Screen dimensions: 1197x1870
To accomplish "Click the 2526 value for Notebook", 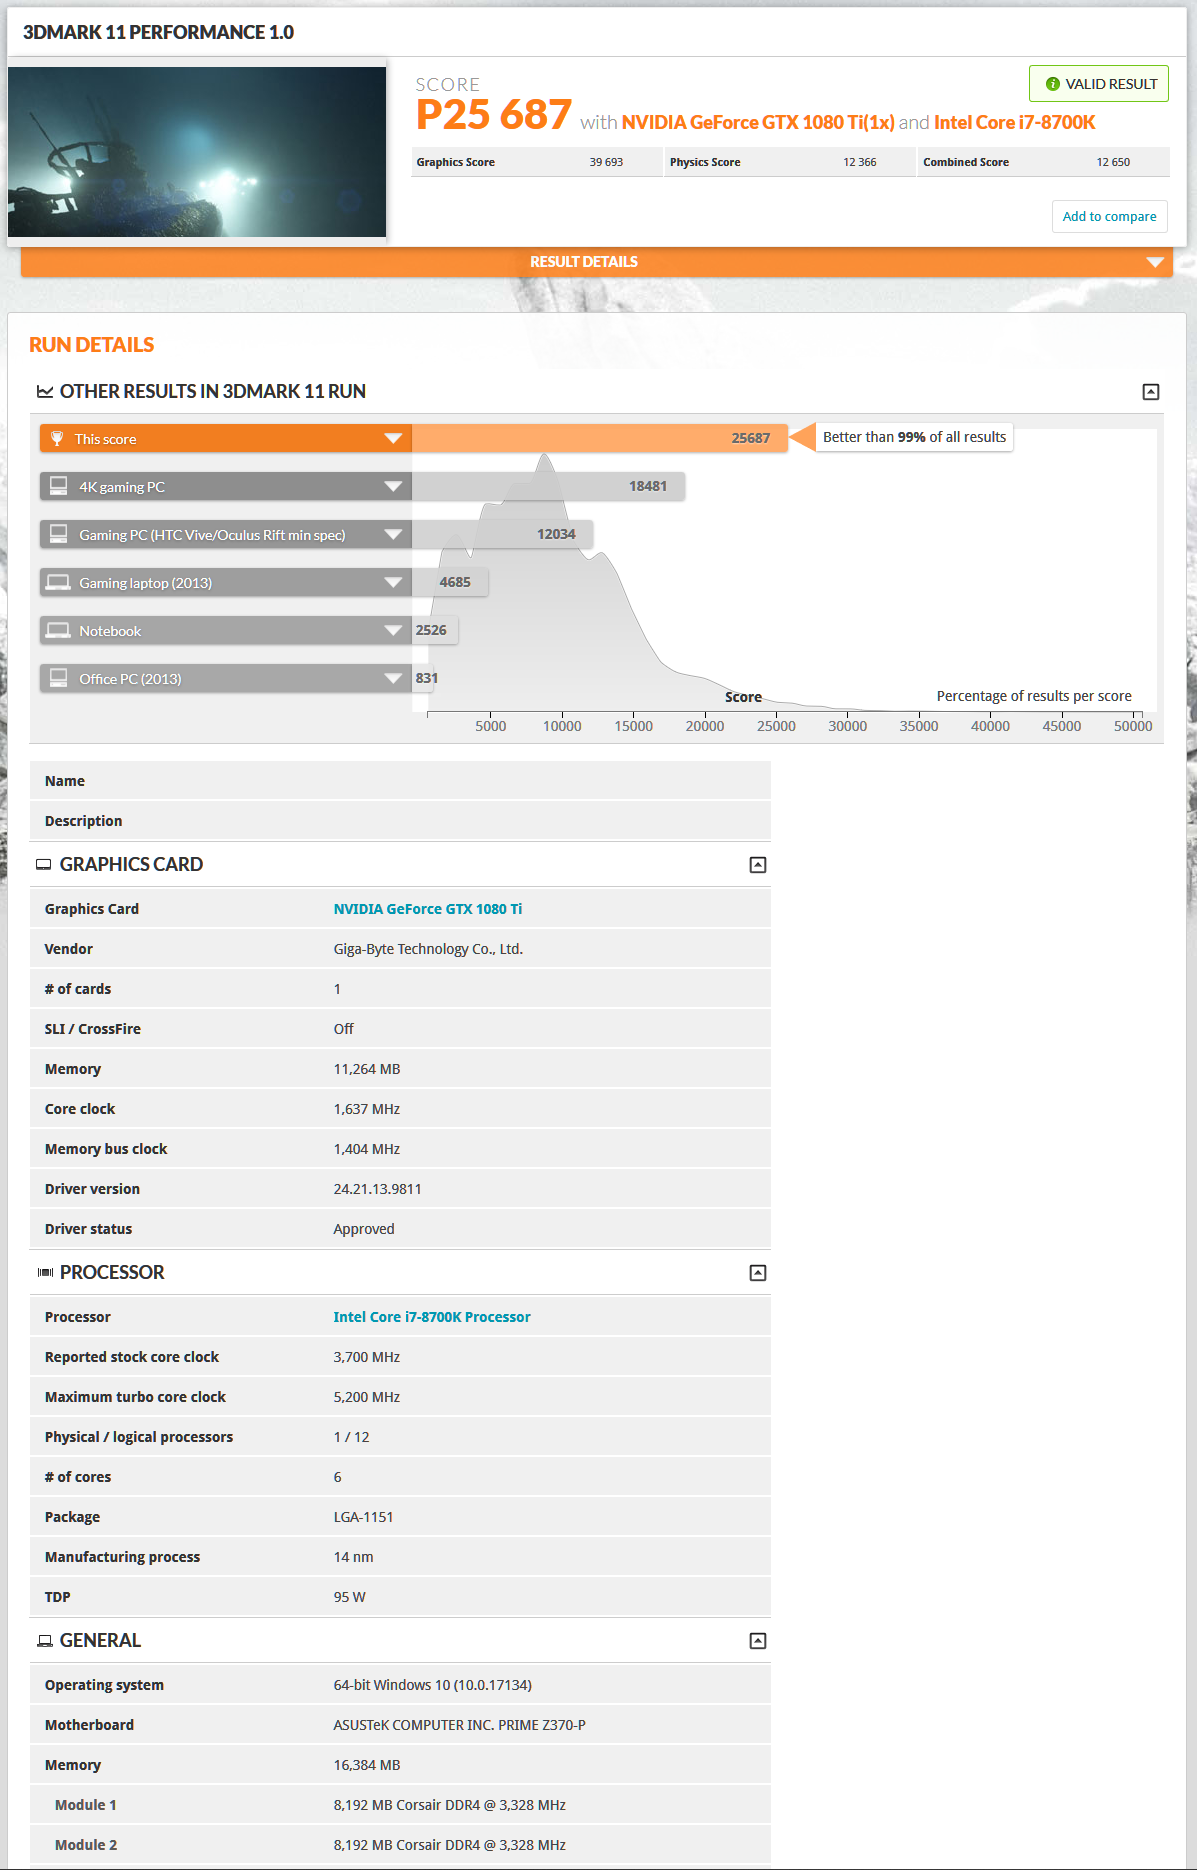I will tap(431, 630).
